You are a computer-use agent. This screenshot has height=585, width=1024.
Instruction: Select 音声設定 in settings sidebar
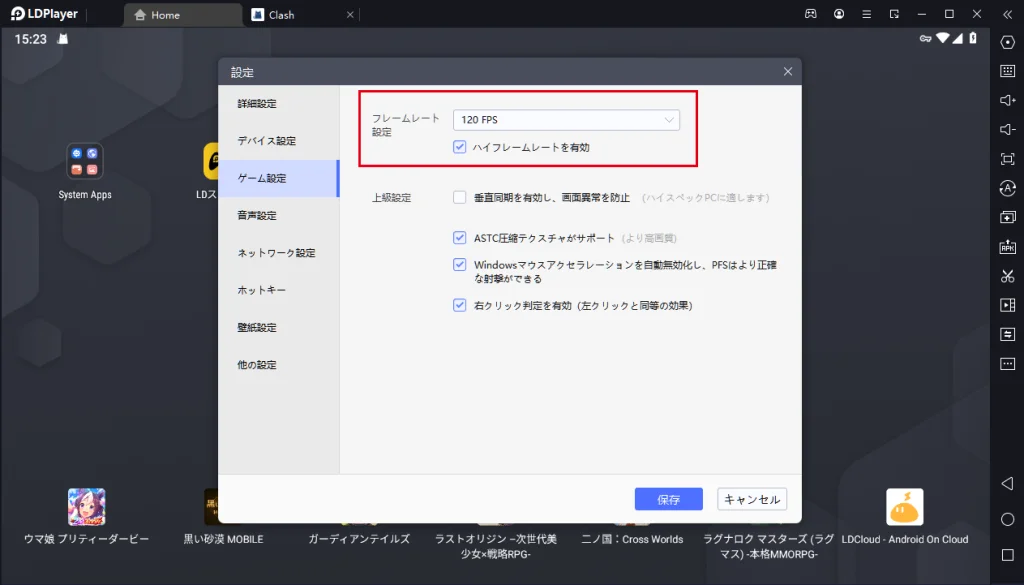coord(279,215)
